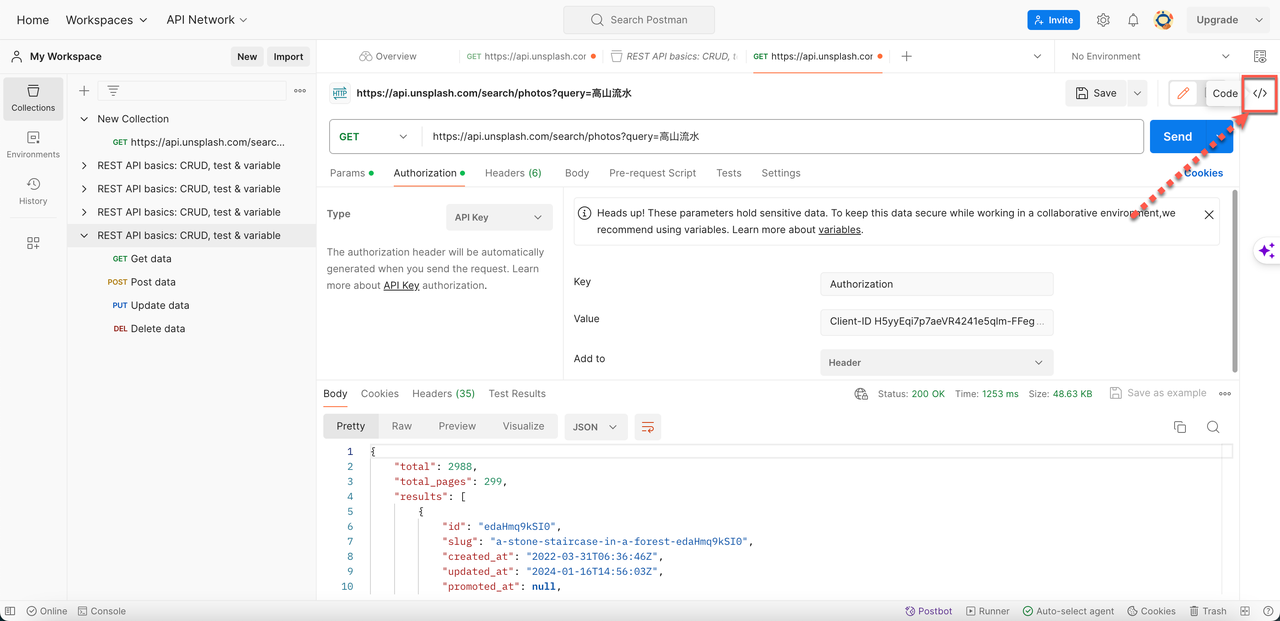This screenshot has width=1280, height=621.
Task: Click the request URL input field
Action: click(x=782, y=137)
